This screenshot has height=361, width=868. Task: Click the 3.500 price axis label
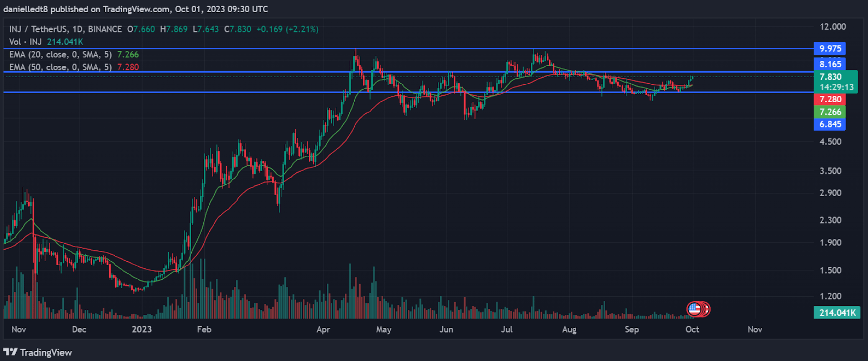(x=830, y=171)
